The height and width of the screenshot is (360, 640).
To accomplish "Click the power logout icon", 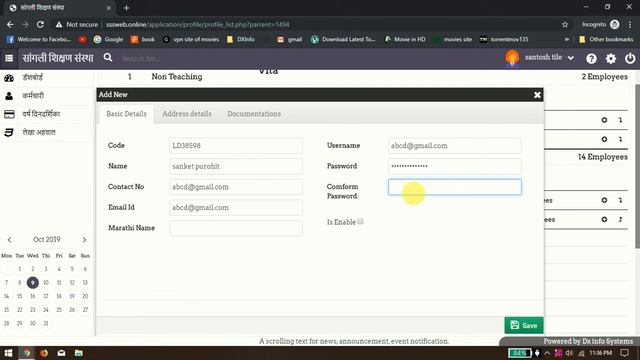I will click(x=630, y=58).
